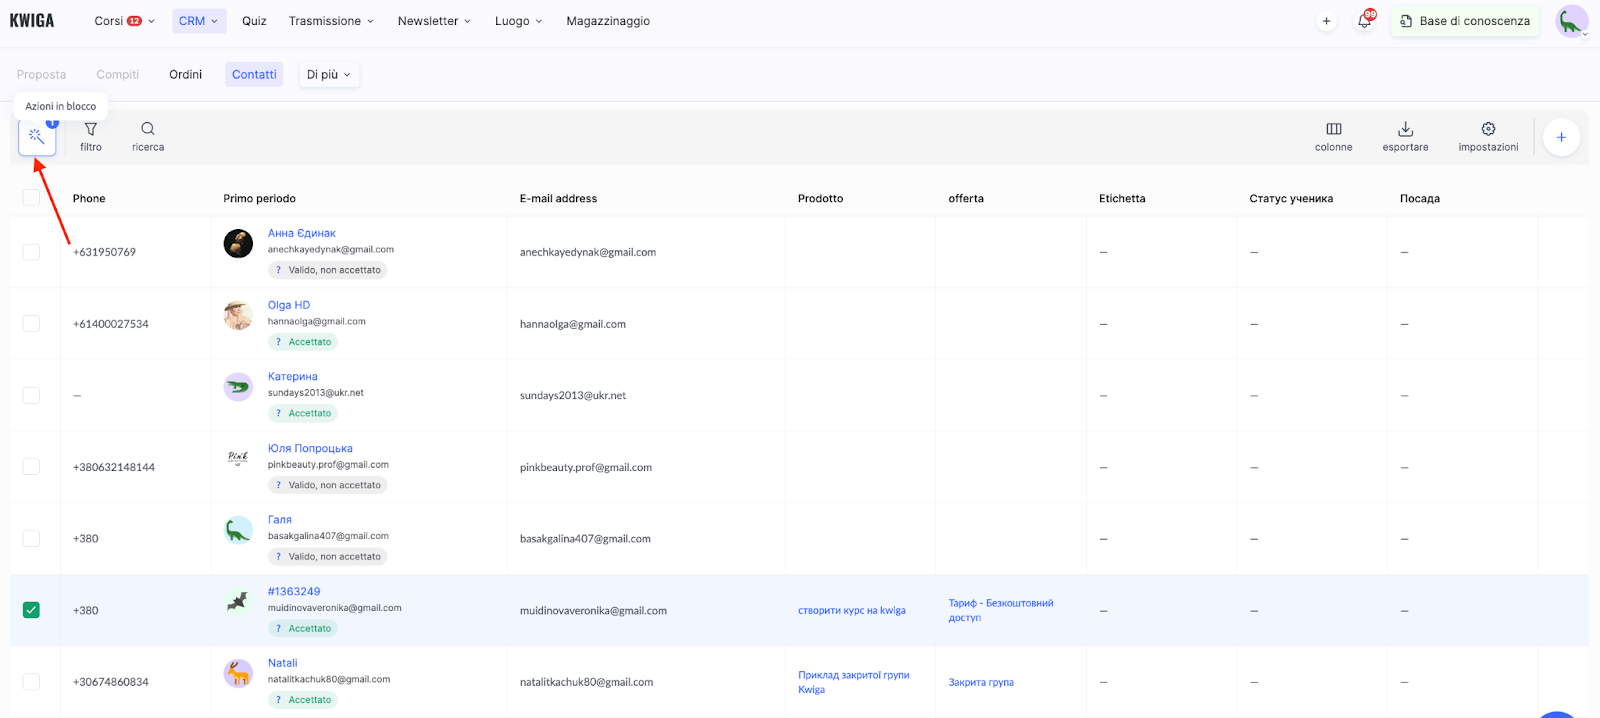Click email cell hannaolga@gmail.com
This screenshot has width=1600, height=718.
573,324
